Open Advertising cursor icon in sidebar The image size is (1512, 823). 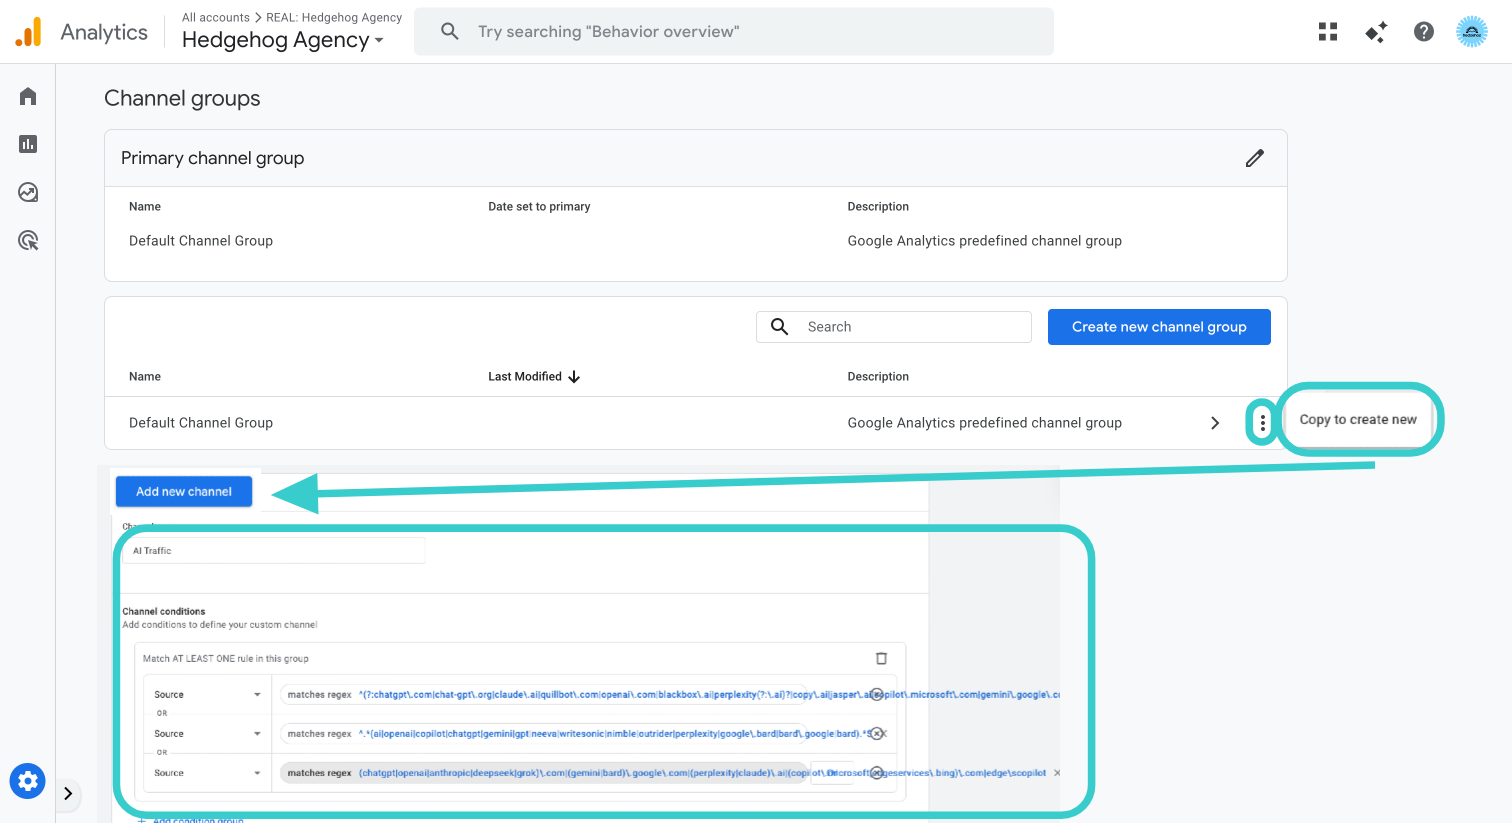28,240
